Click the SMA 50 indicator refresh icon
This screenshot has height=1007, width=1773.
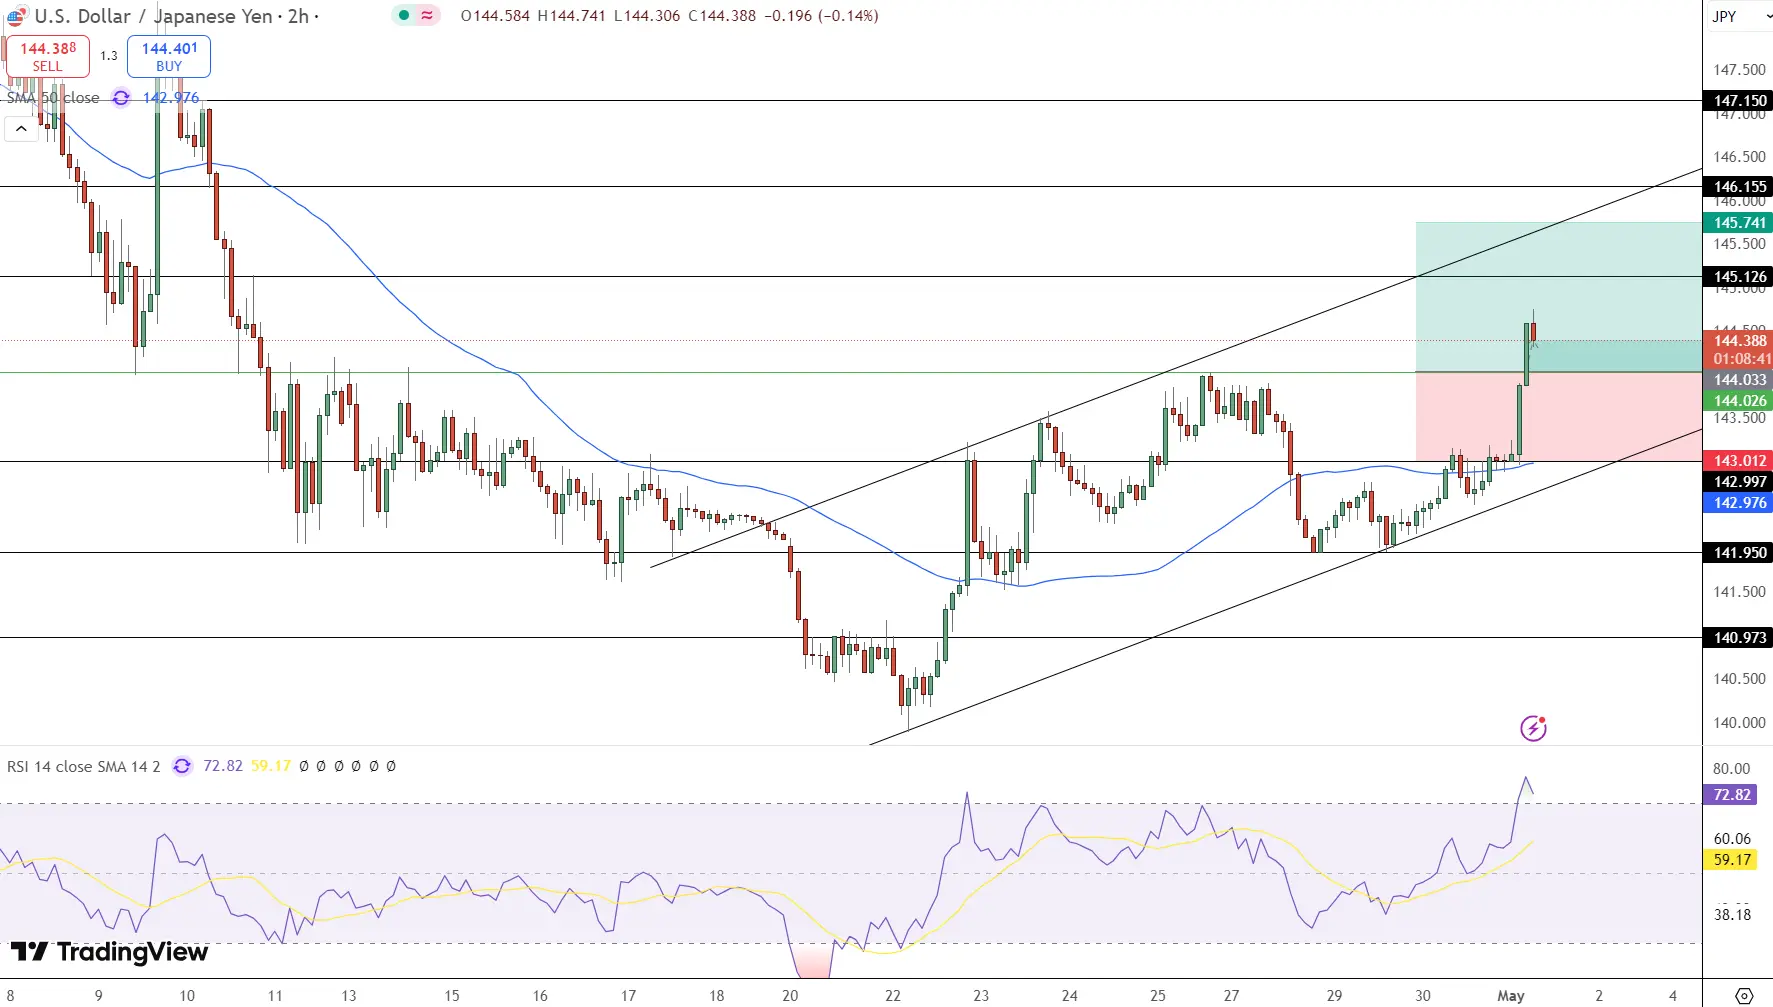click(x=121, y=98)
